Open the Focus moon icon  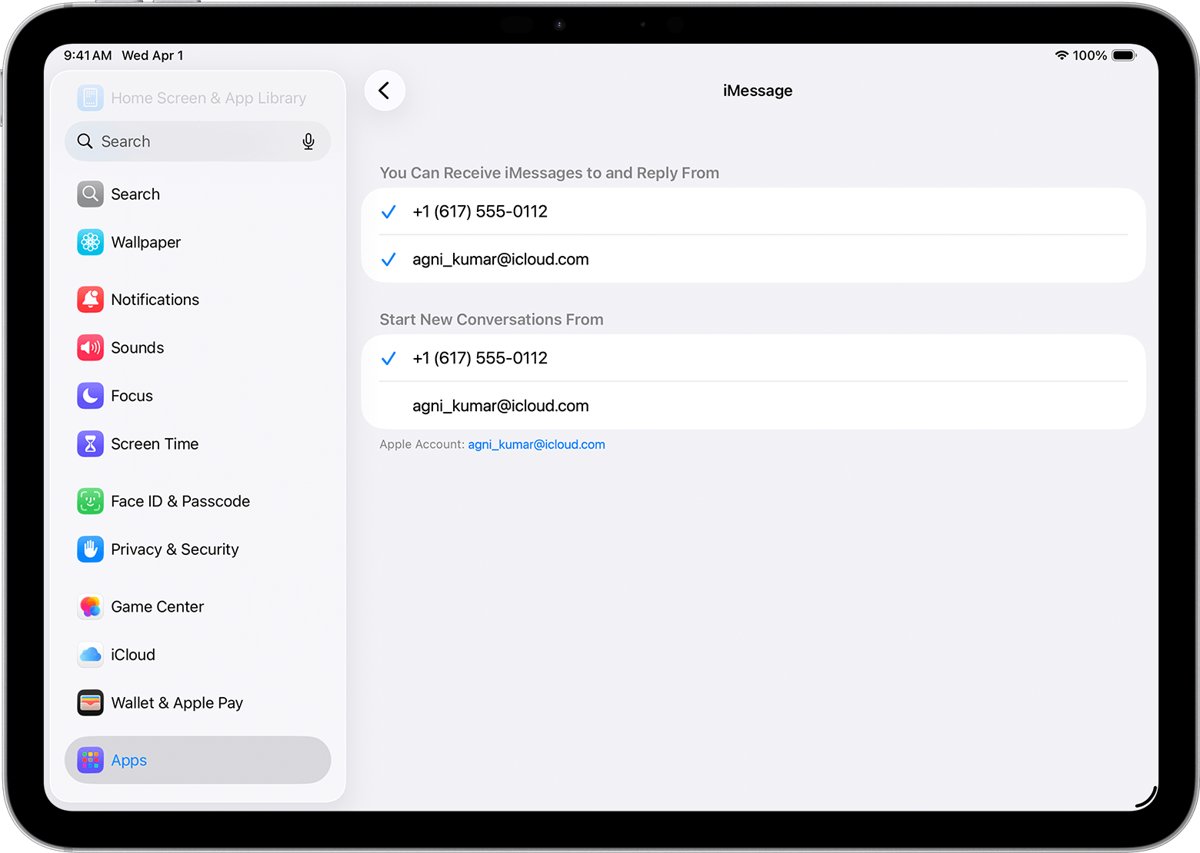91,396
